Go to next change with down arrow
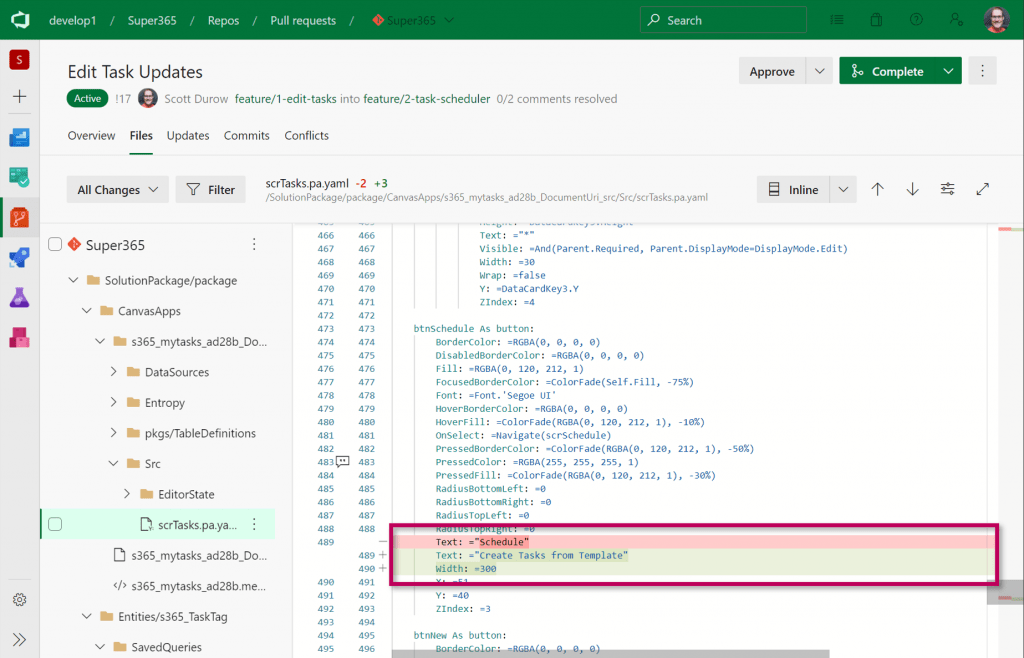Screen dimensions: 1024x658 [x=912, y=189]
